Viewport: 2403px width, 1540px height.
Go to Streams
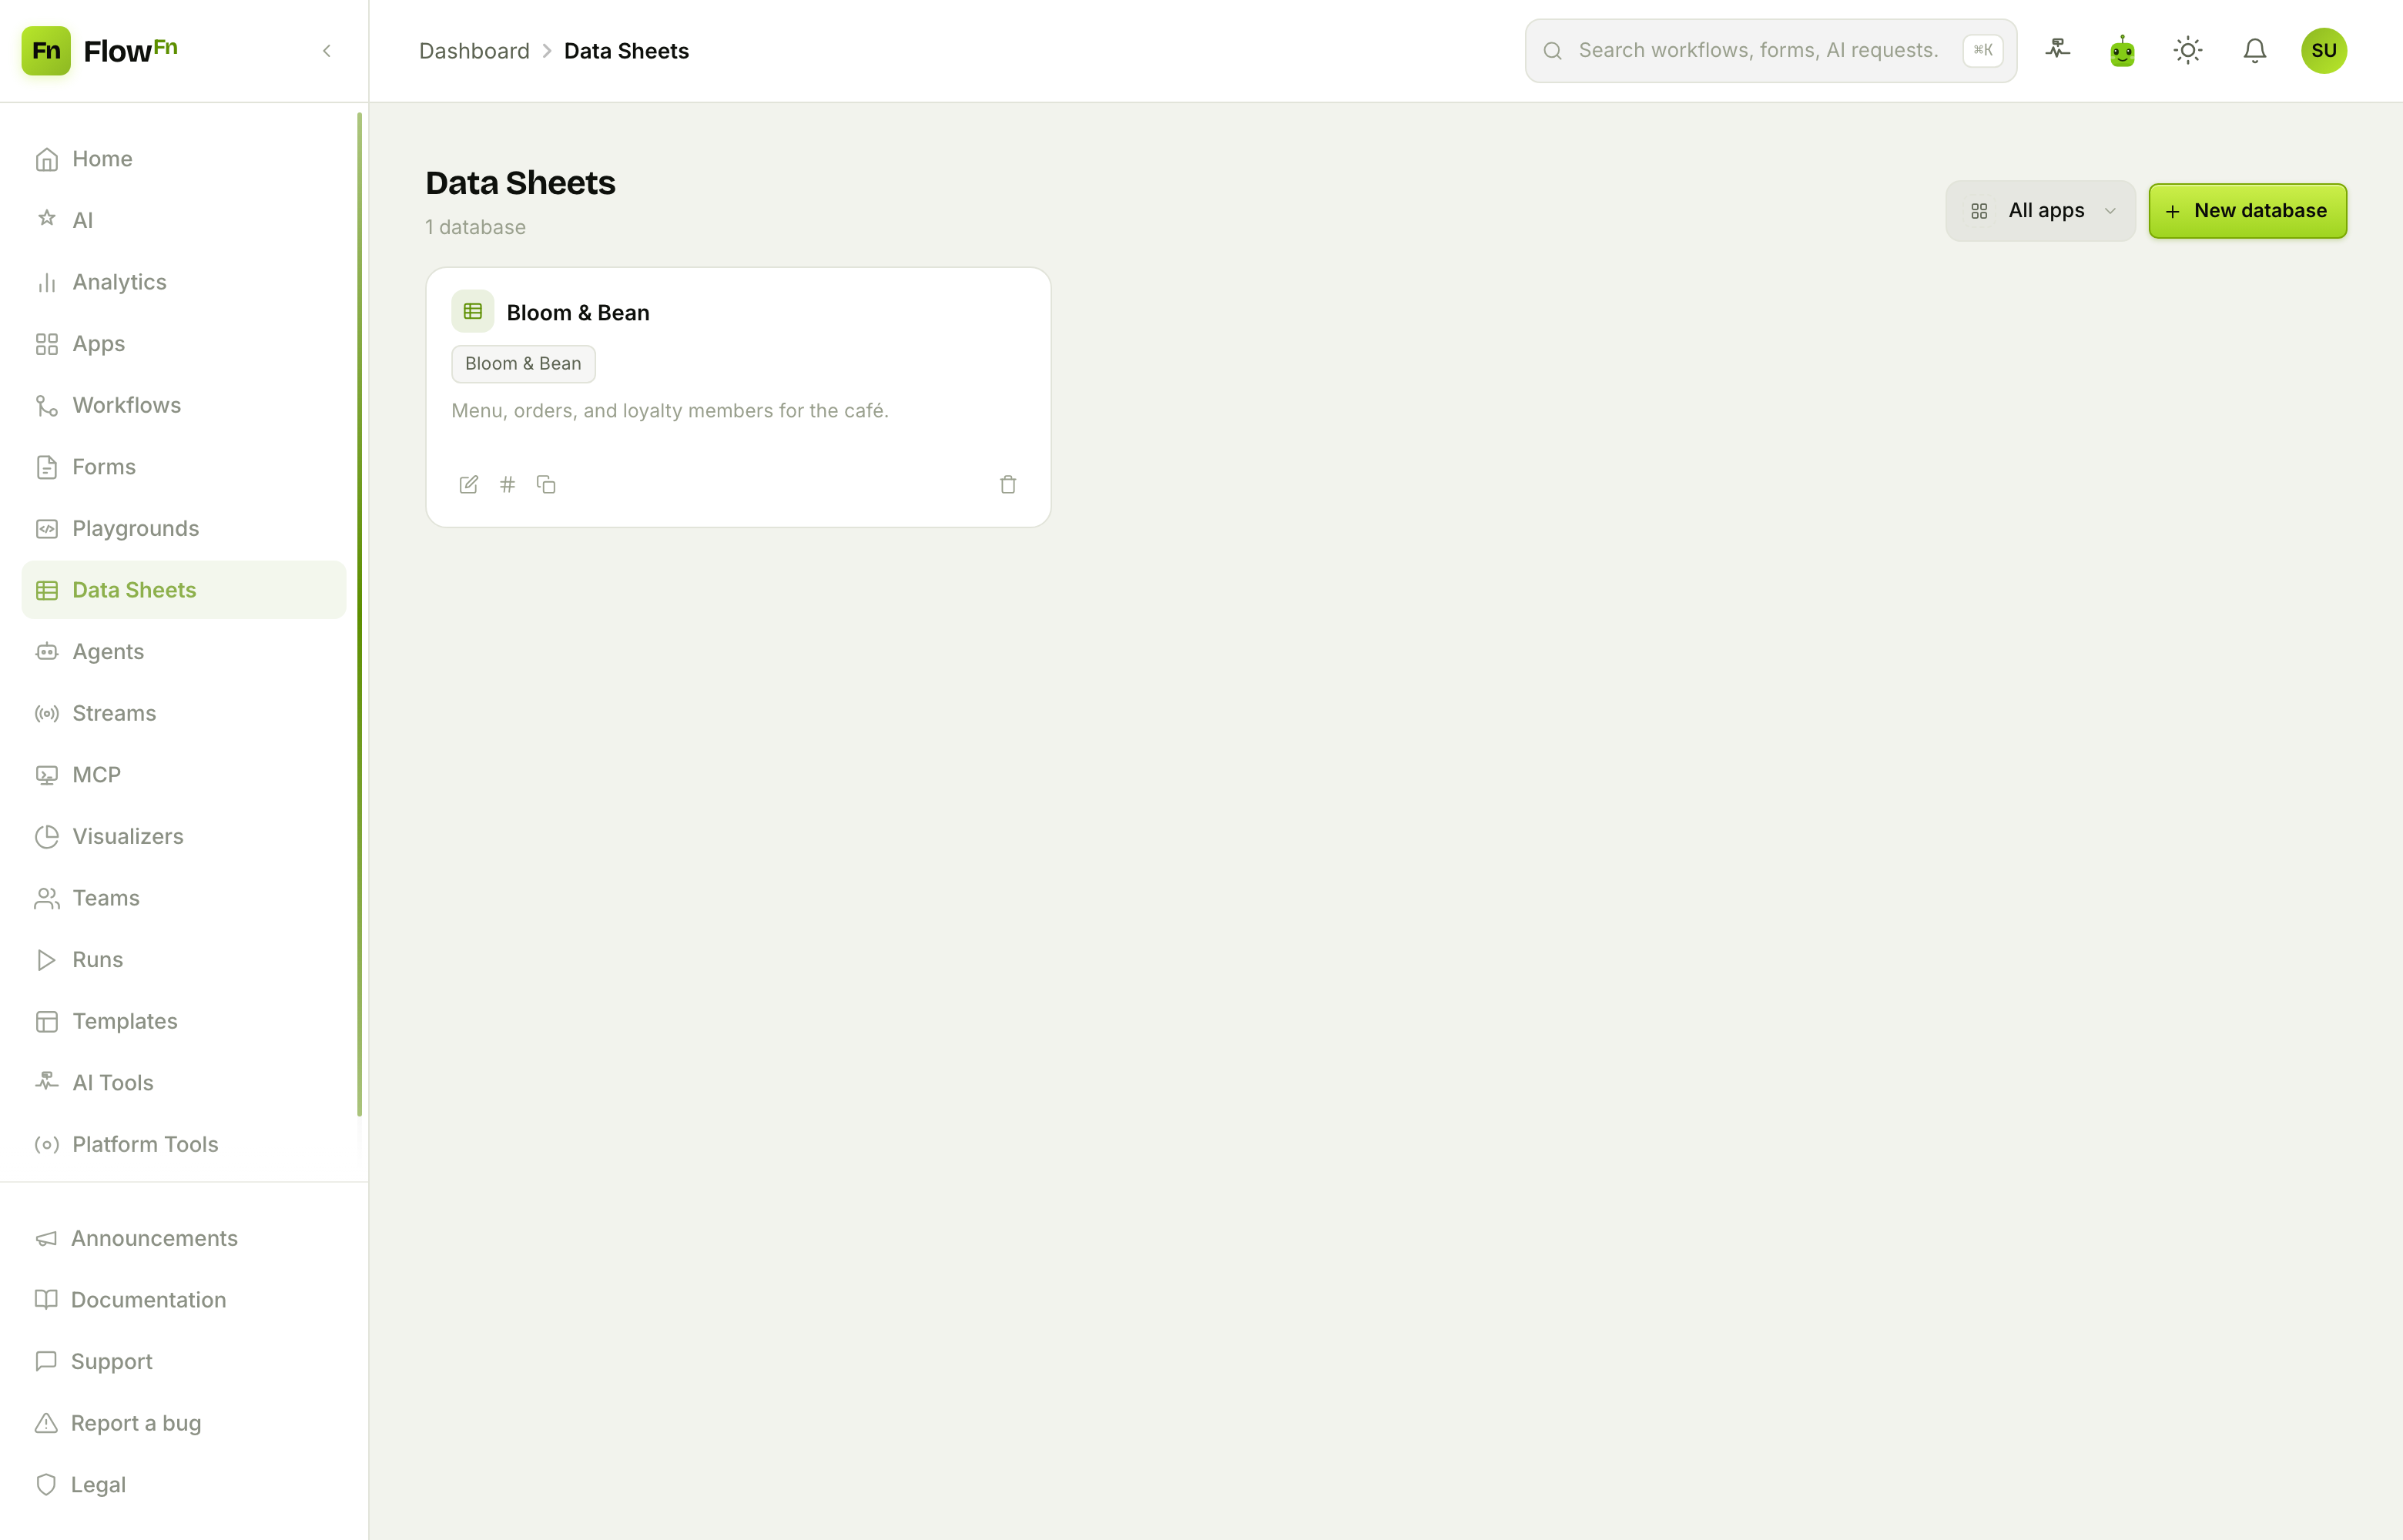184,713
